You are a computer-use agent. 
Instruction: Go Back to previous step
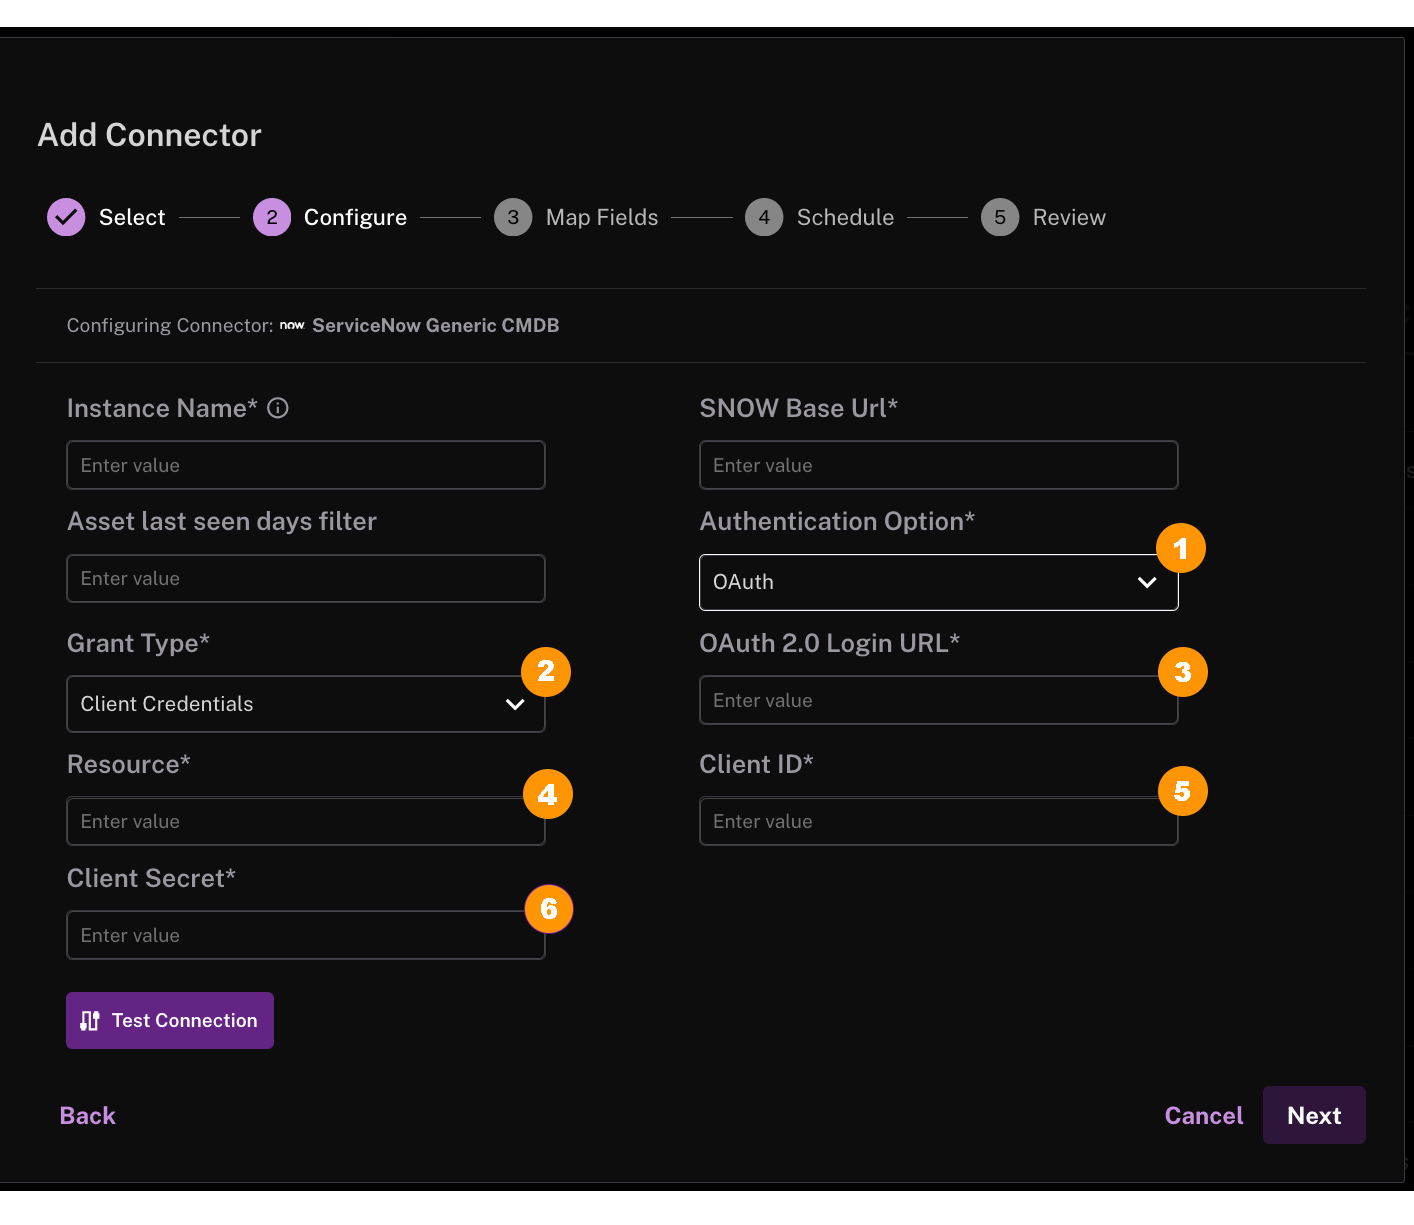(x=88, y=1115)
